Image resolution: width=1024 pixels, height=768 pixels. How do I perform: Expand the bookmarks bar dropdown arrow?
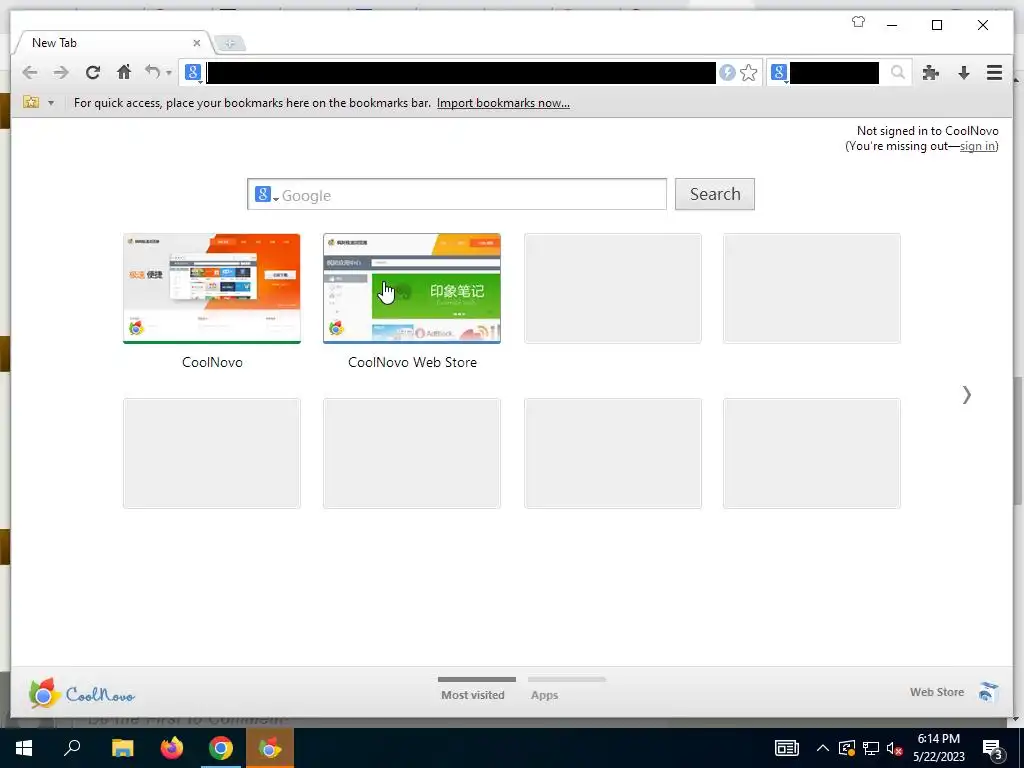(51, 103)
